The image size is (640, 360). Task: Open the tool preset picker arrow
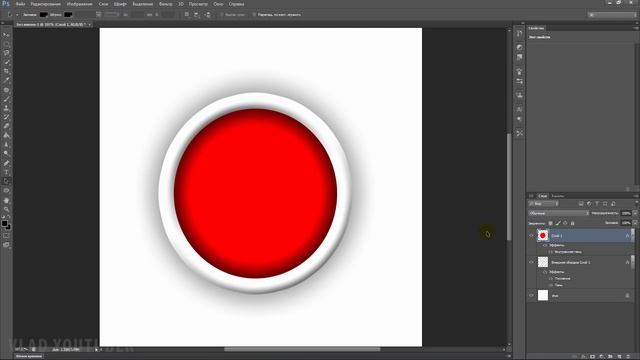[x=17, y=15]
